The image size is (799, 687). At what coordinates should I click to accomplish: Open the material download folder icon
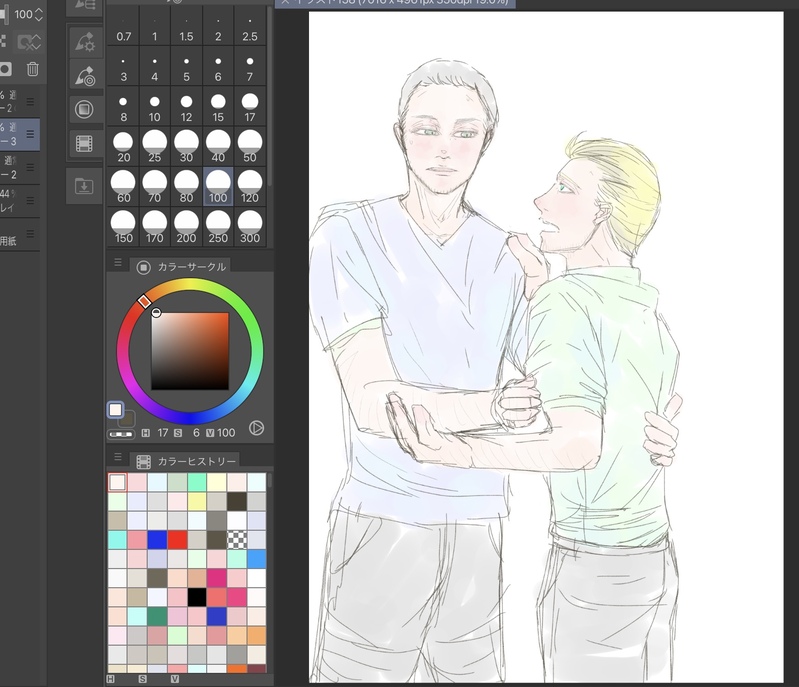[84, 186]
